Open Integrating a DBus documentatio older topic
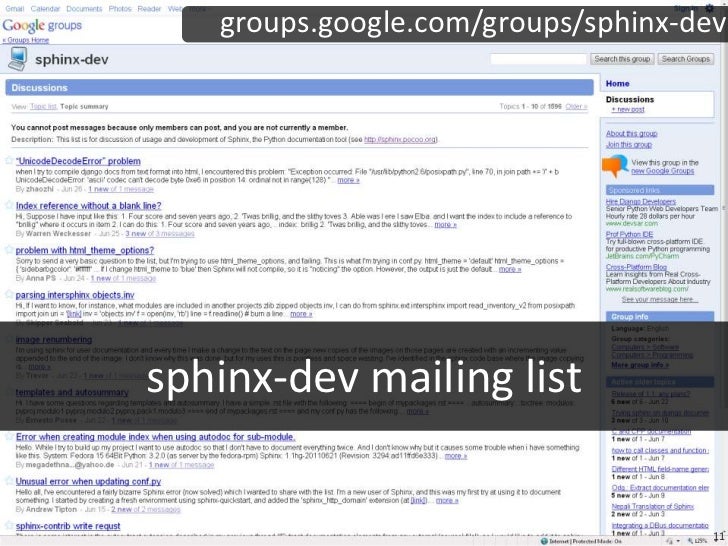Image resolution: width=728 pixels, height=546 pixels. (660, 526)
